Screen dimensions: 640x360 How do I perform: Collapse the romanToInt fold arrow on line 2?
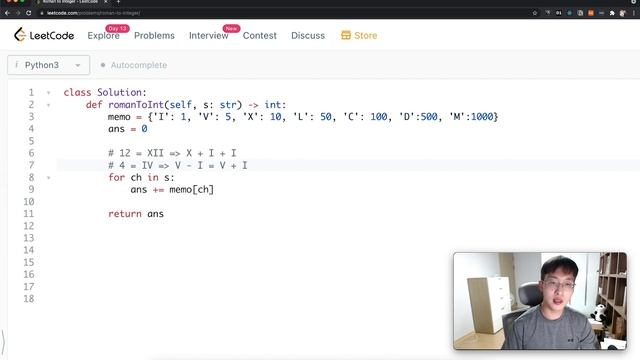tap(49, 105)
